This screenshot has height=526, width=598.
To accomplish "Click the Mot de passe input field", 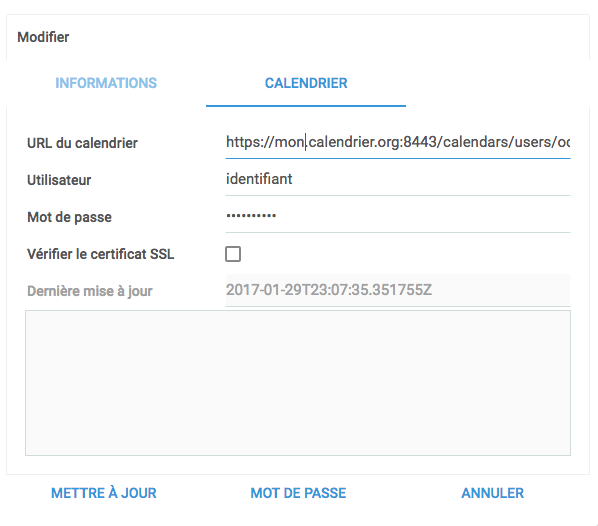I will pos(398,216).
